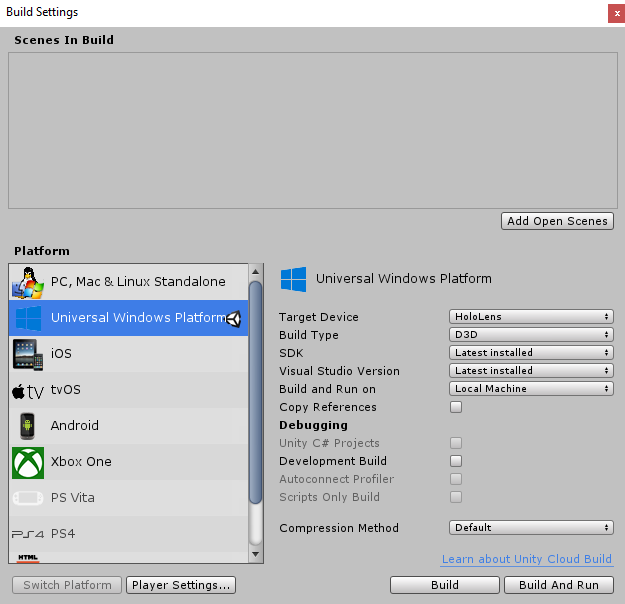
Task: Open the Build and Run on dropdown
Action: click(x=531, y=388)
